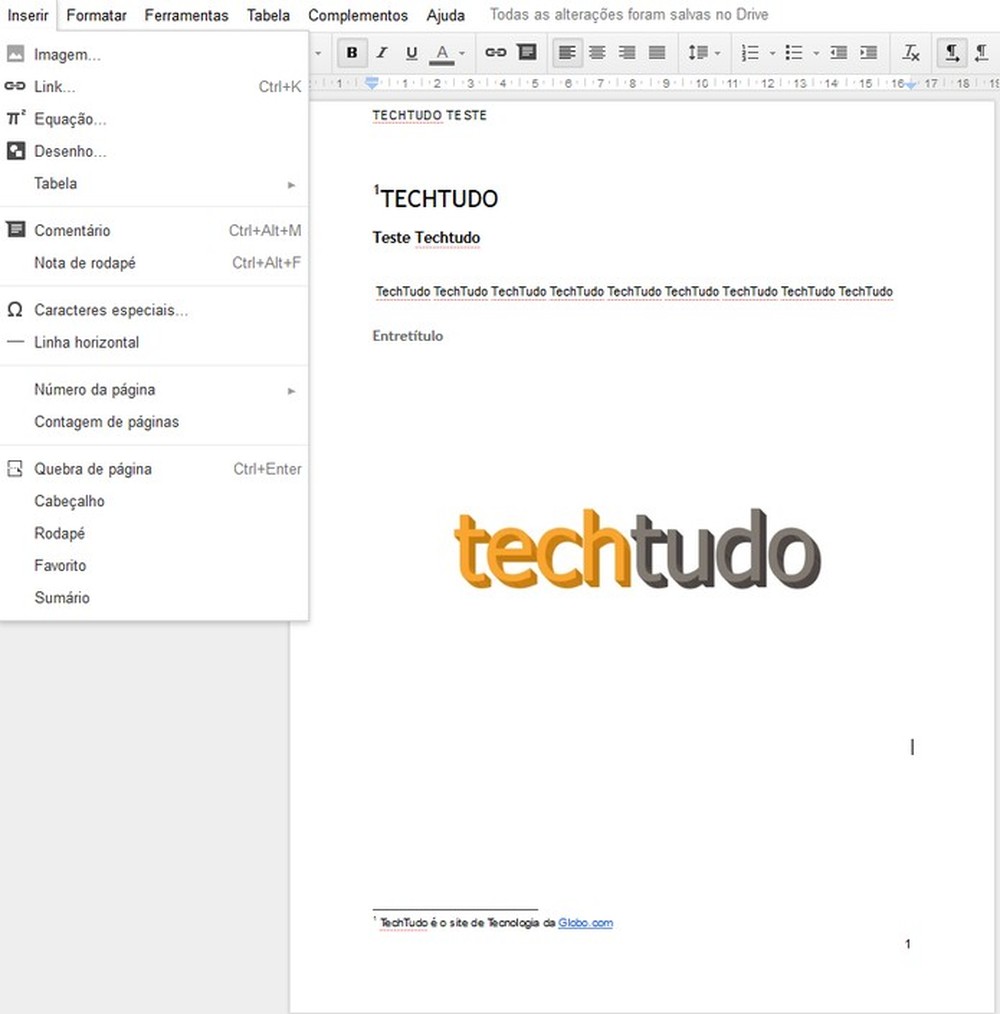Select Nota de rodapé from the menu
Image resolution: width=1000 pixels, height=1014 pixels.
point(86,262)
